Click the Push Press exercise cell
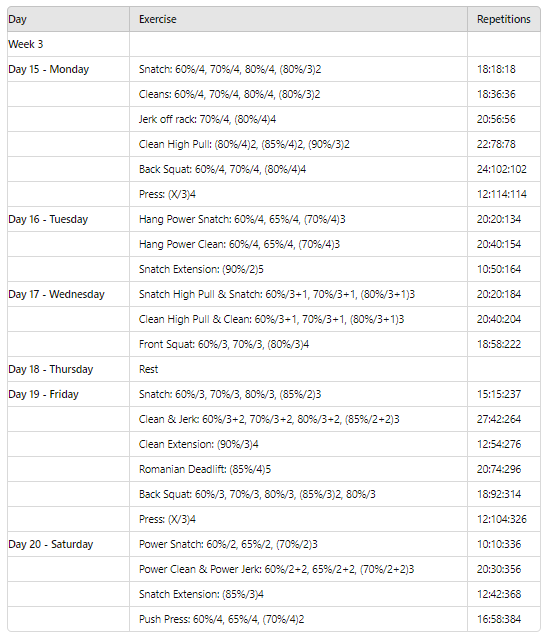This screenshot has height=635, width=546. point(299,619)
